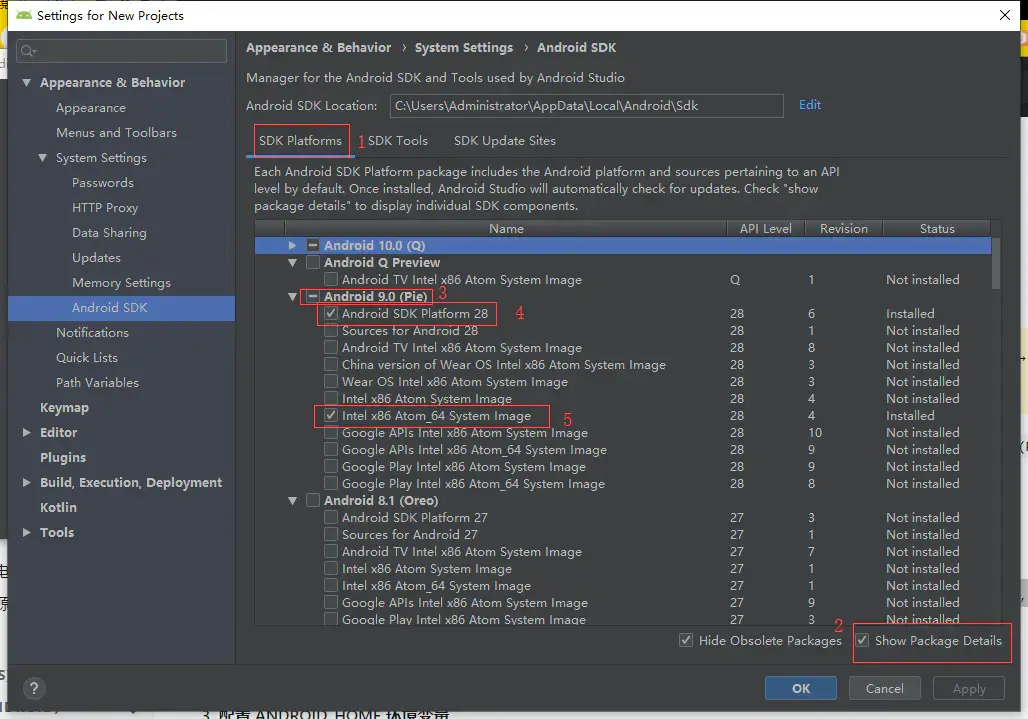Check China version of Wear OS image

coord(331,364)
